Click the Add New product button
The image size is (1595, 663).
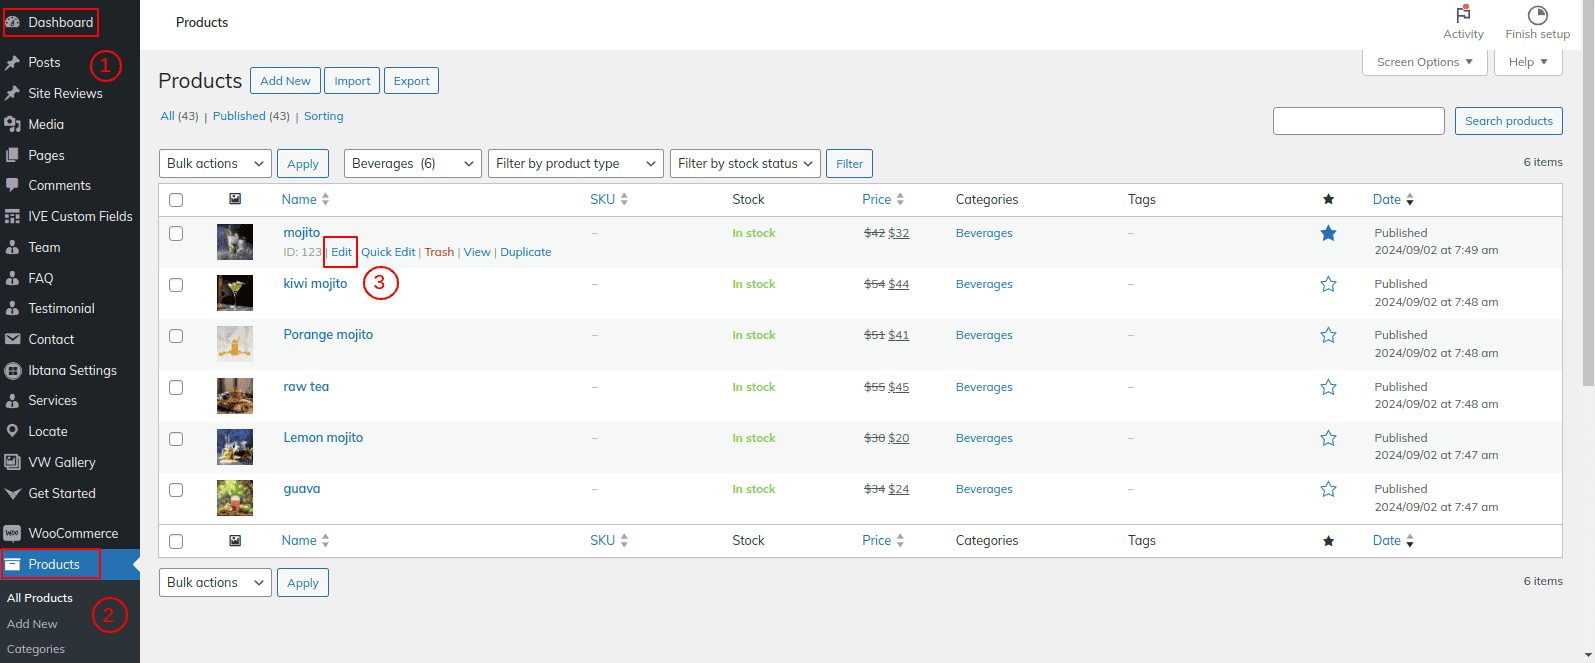pyautogui.click(x=285, y=81)
